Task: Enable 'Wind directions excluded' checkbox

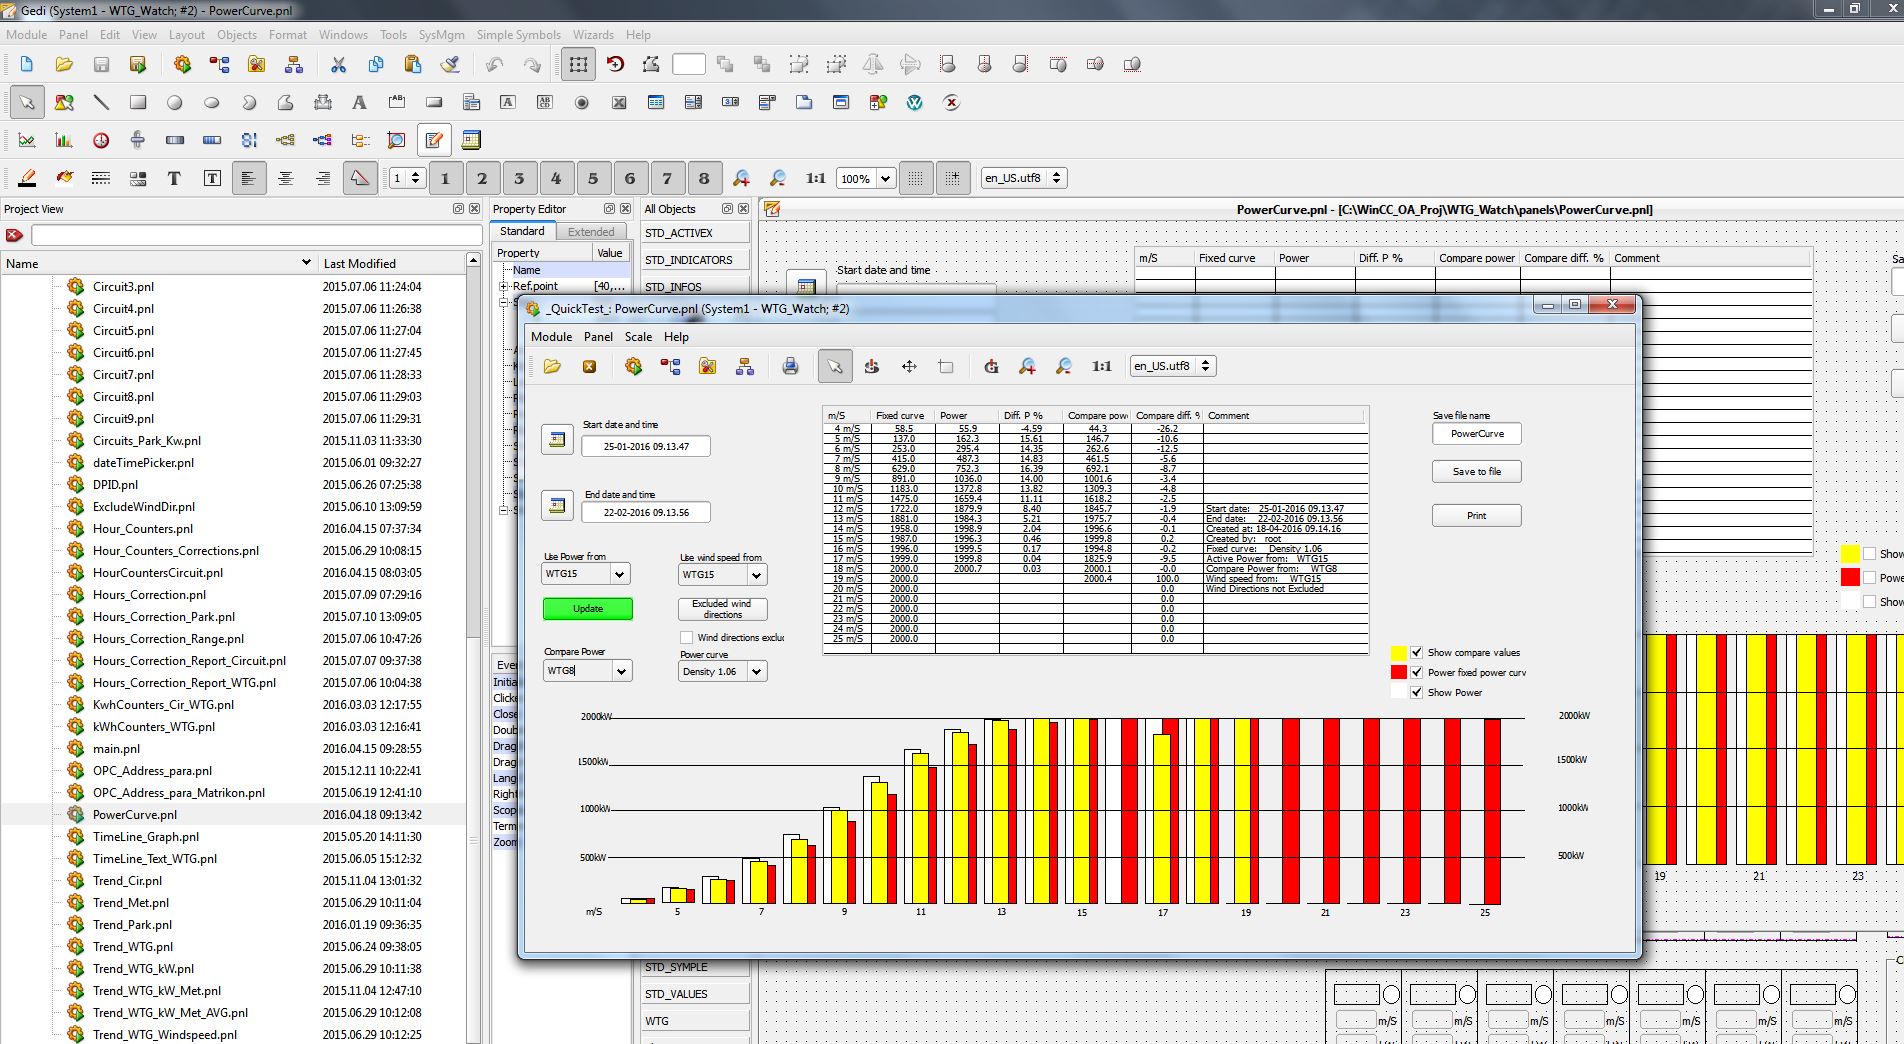Action: click(x=686, y=637)
